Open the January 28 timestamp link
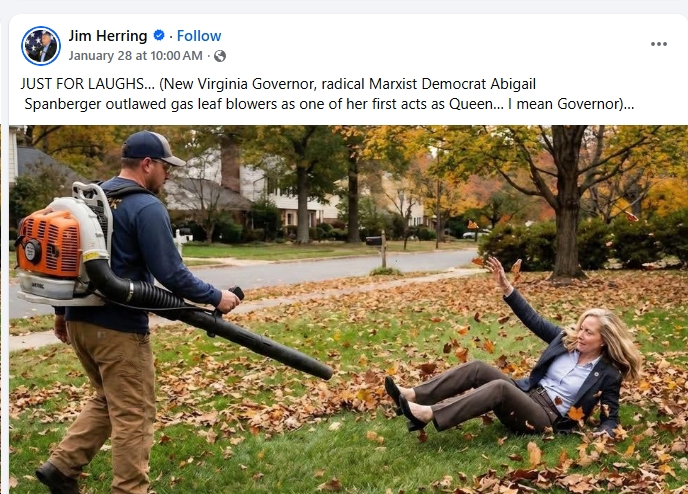The image size is (688, 494). tap(135, 56)
